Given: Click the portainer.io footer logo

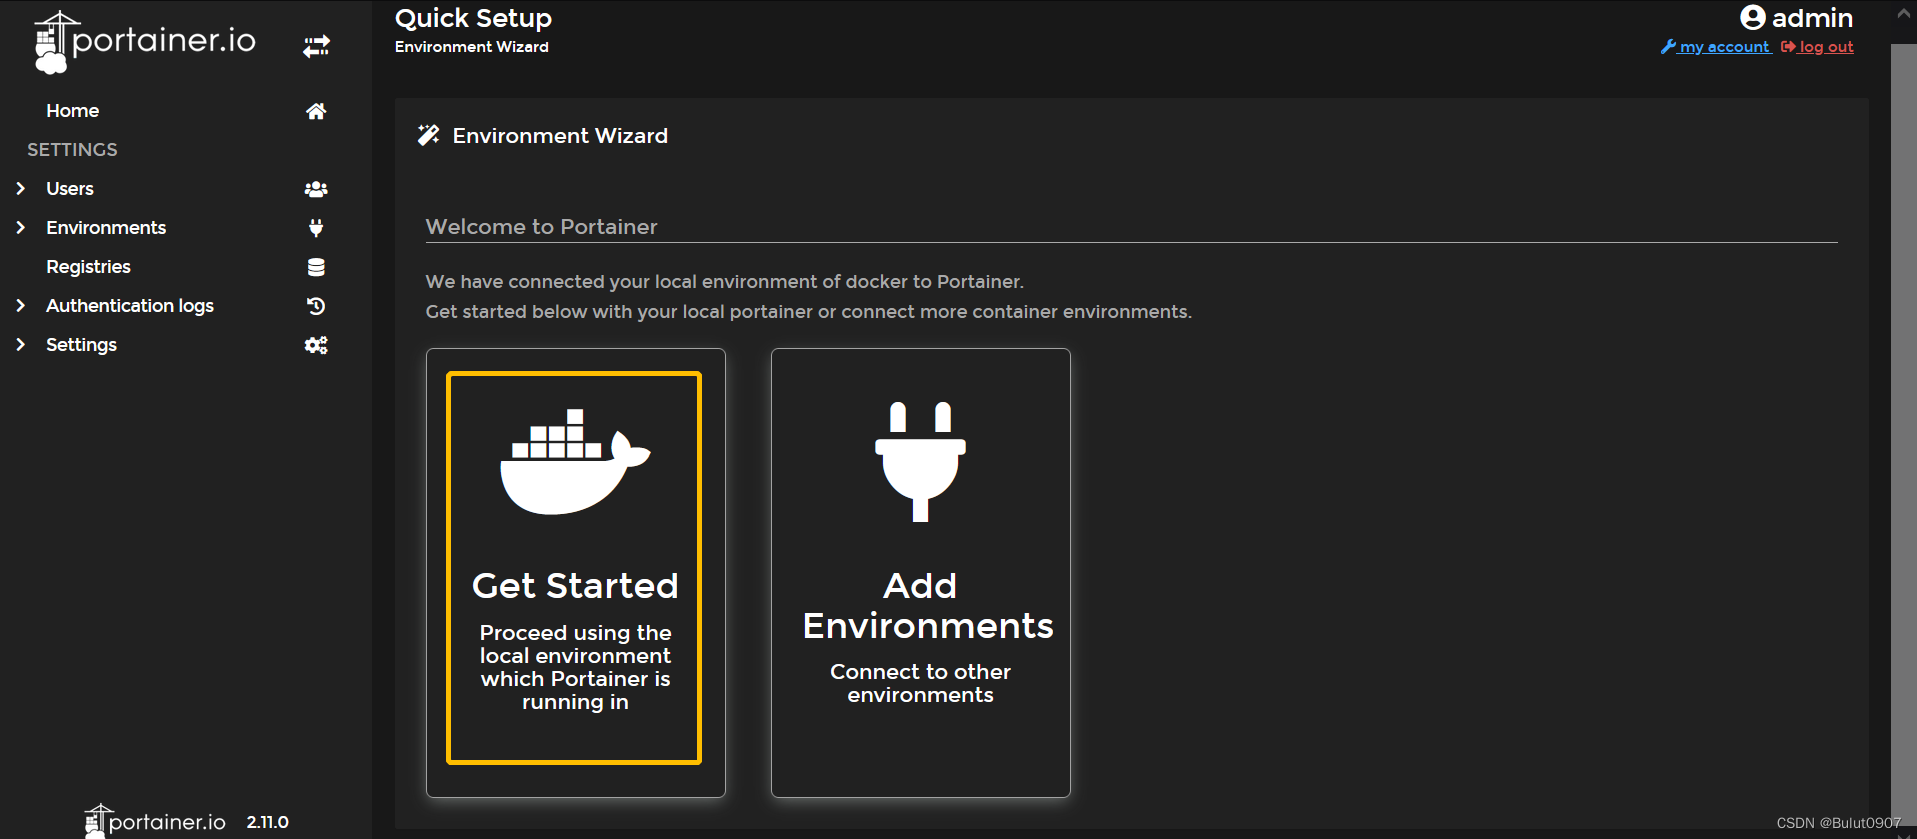Looking at the screenshot, I should (155, 822).
